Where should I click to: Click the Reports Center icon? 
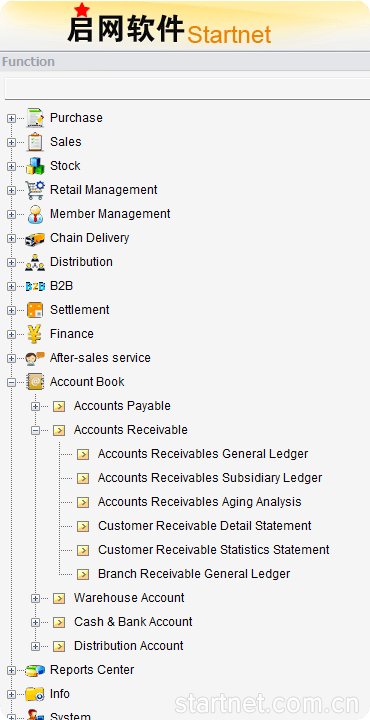35,670
